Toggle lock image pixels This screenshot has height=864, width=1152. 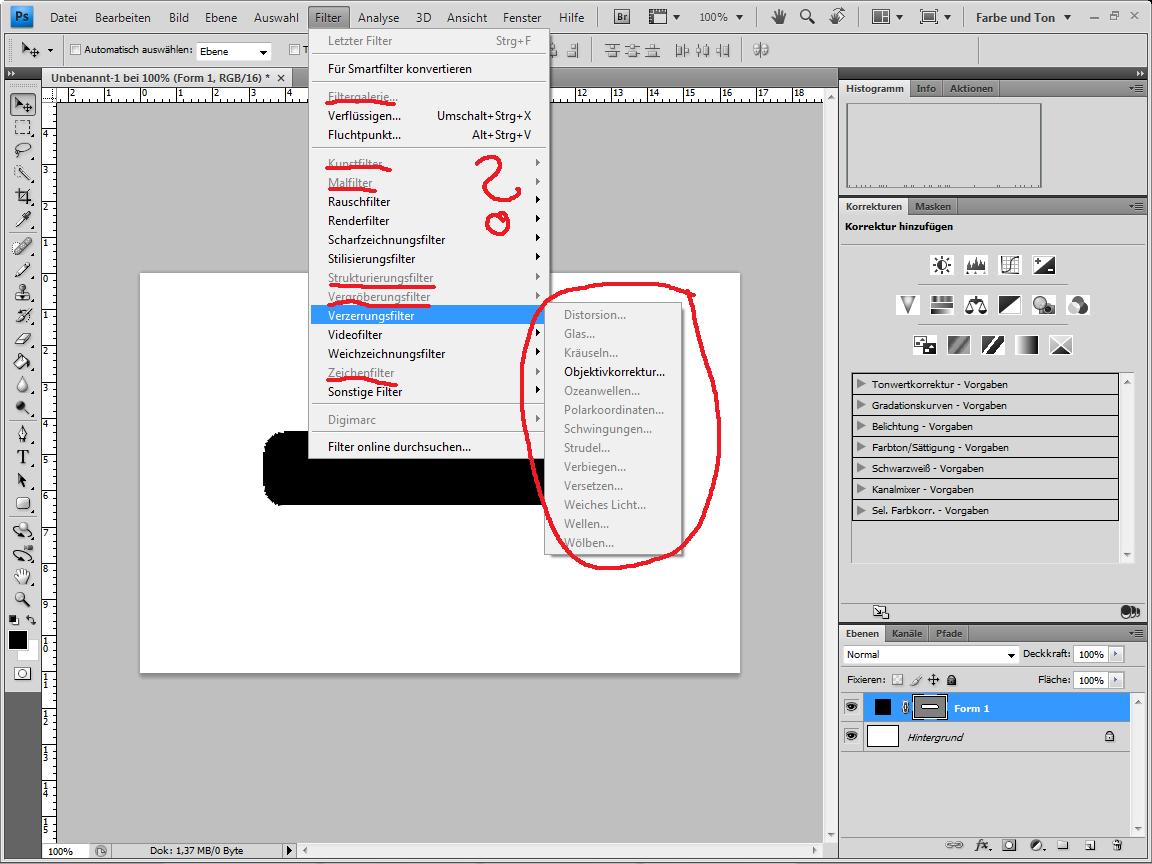click(x=916, y=680)
